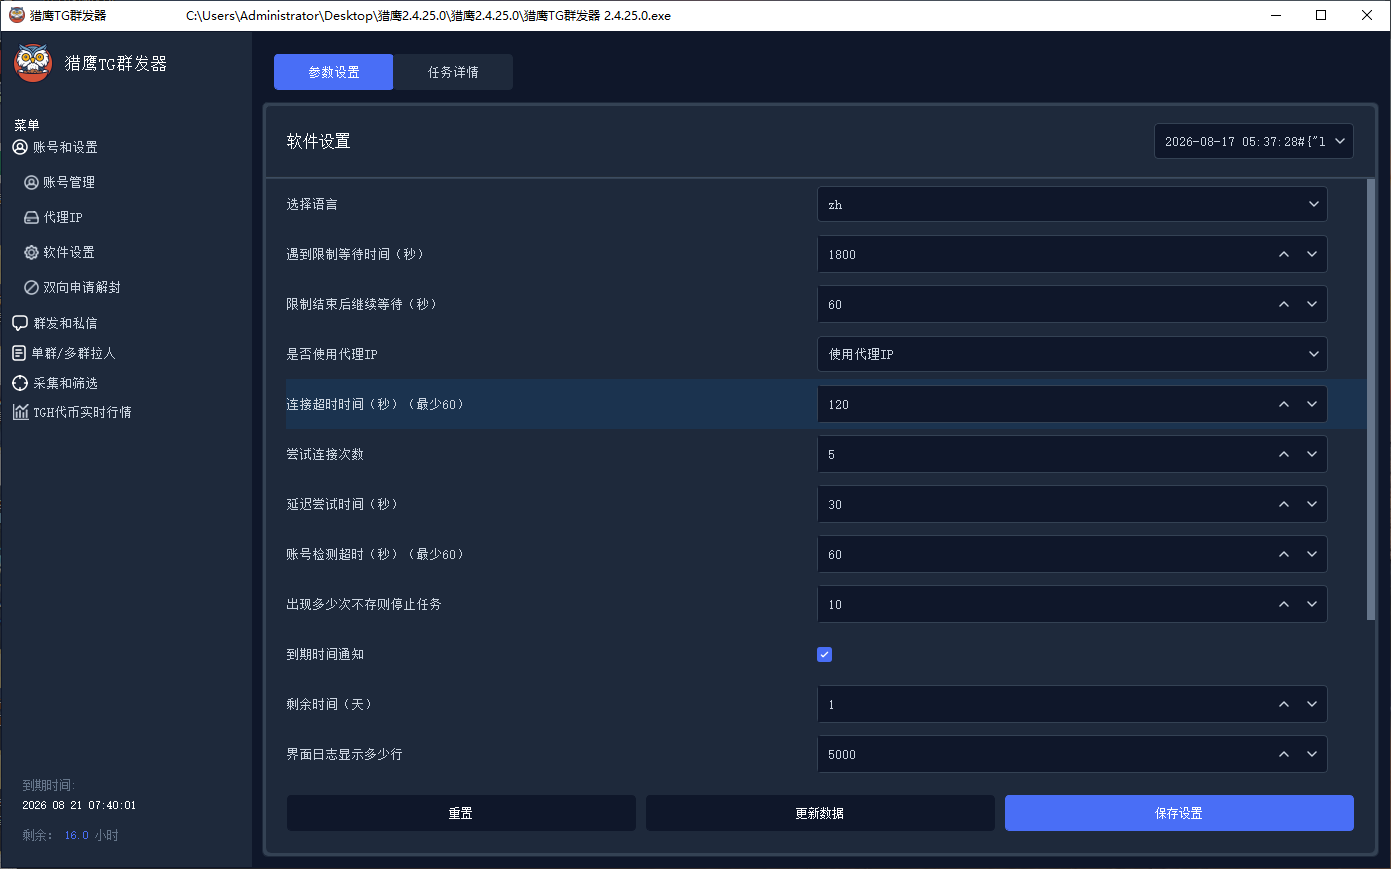Screen dimensions: 1391x869
Task: Increase 遇到限制等待时间 value
Action: click(x=1284, y=254)
